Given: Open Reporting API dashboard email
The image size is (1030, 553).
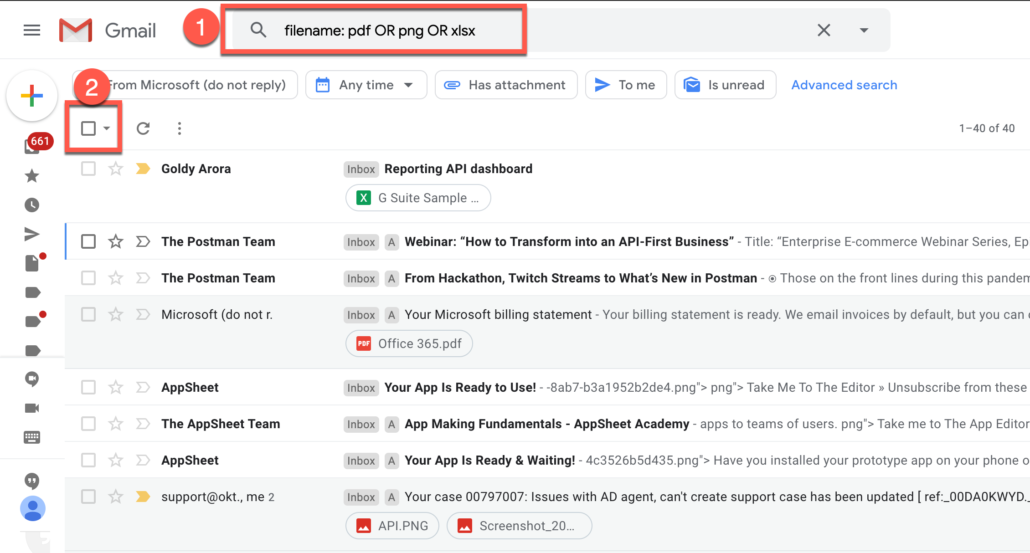Looking at the screenshot, I should (458, 169).
